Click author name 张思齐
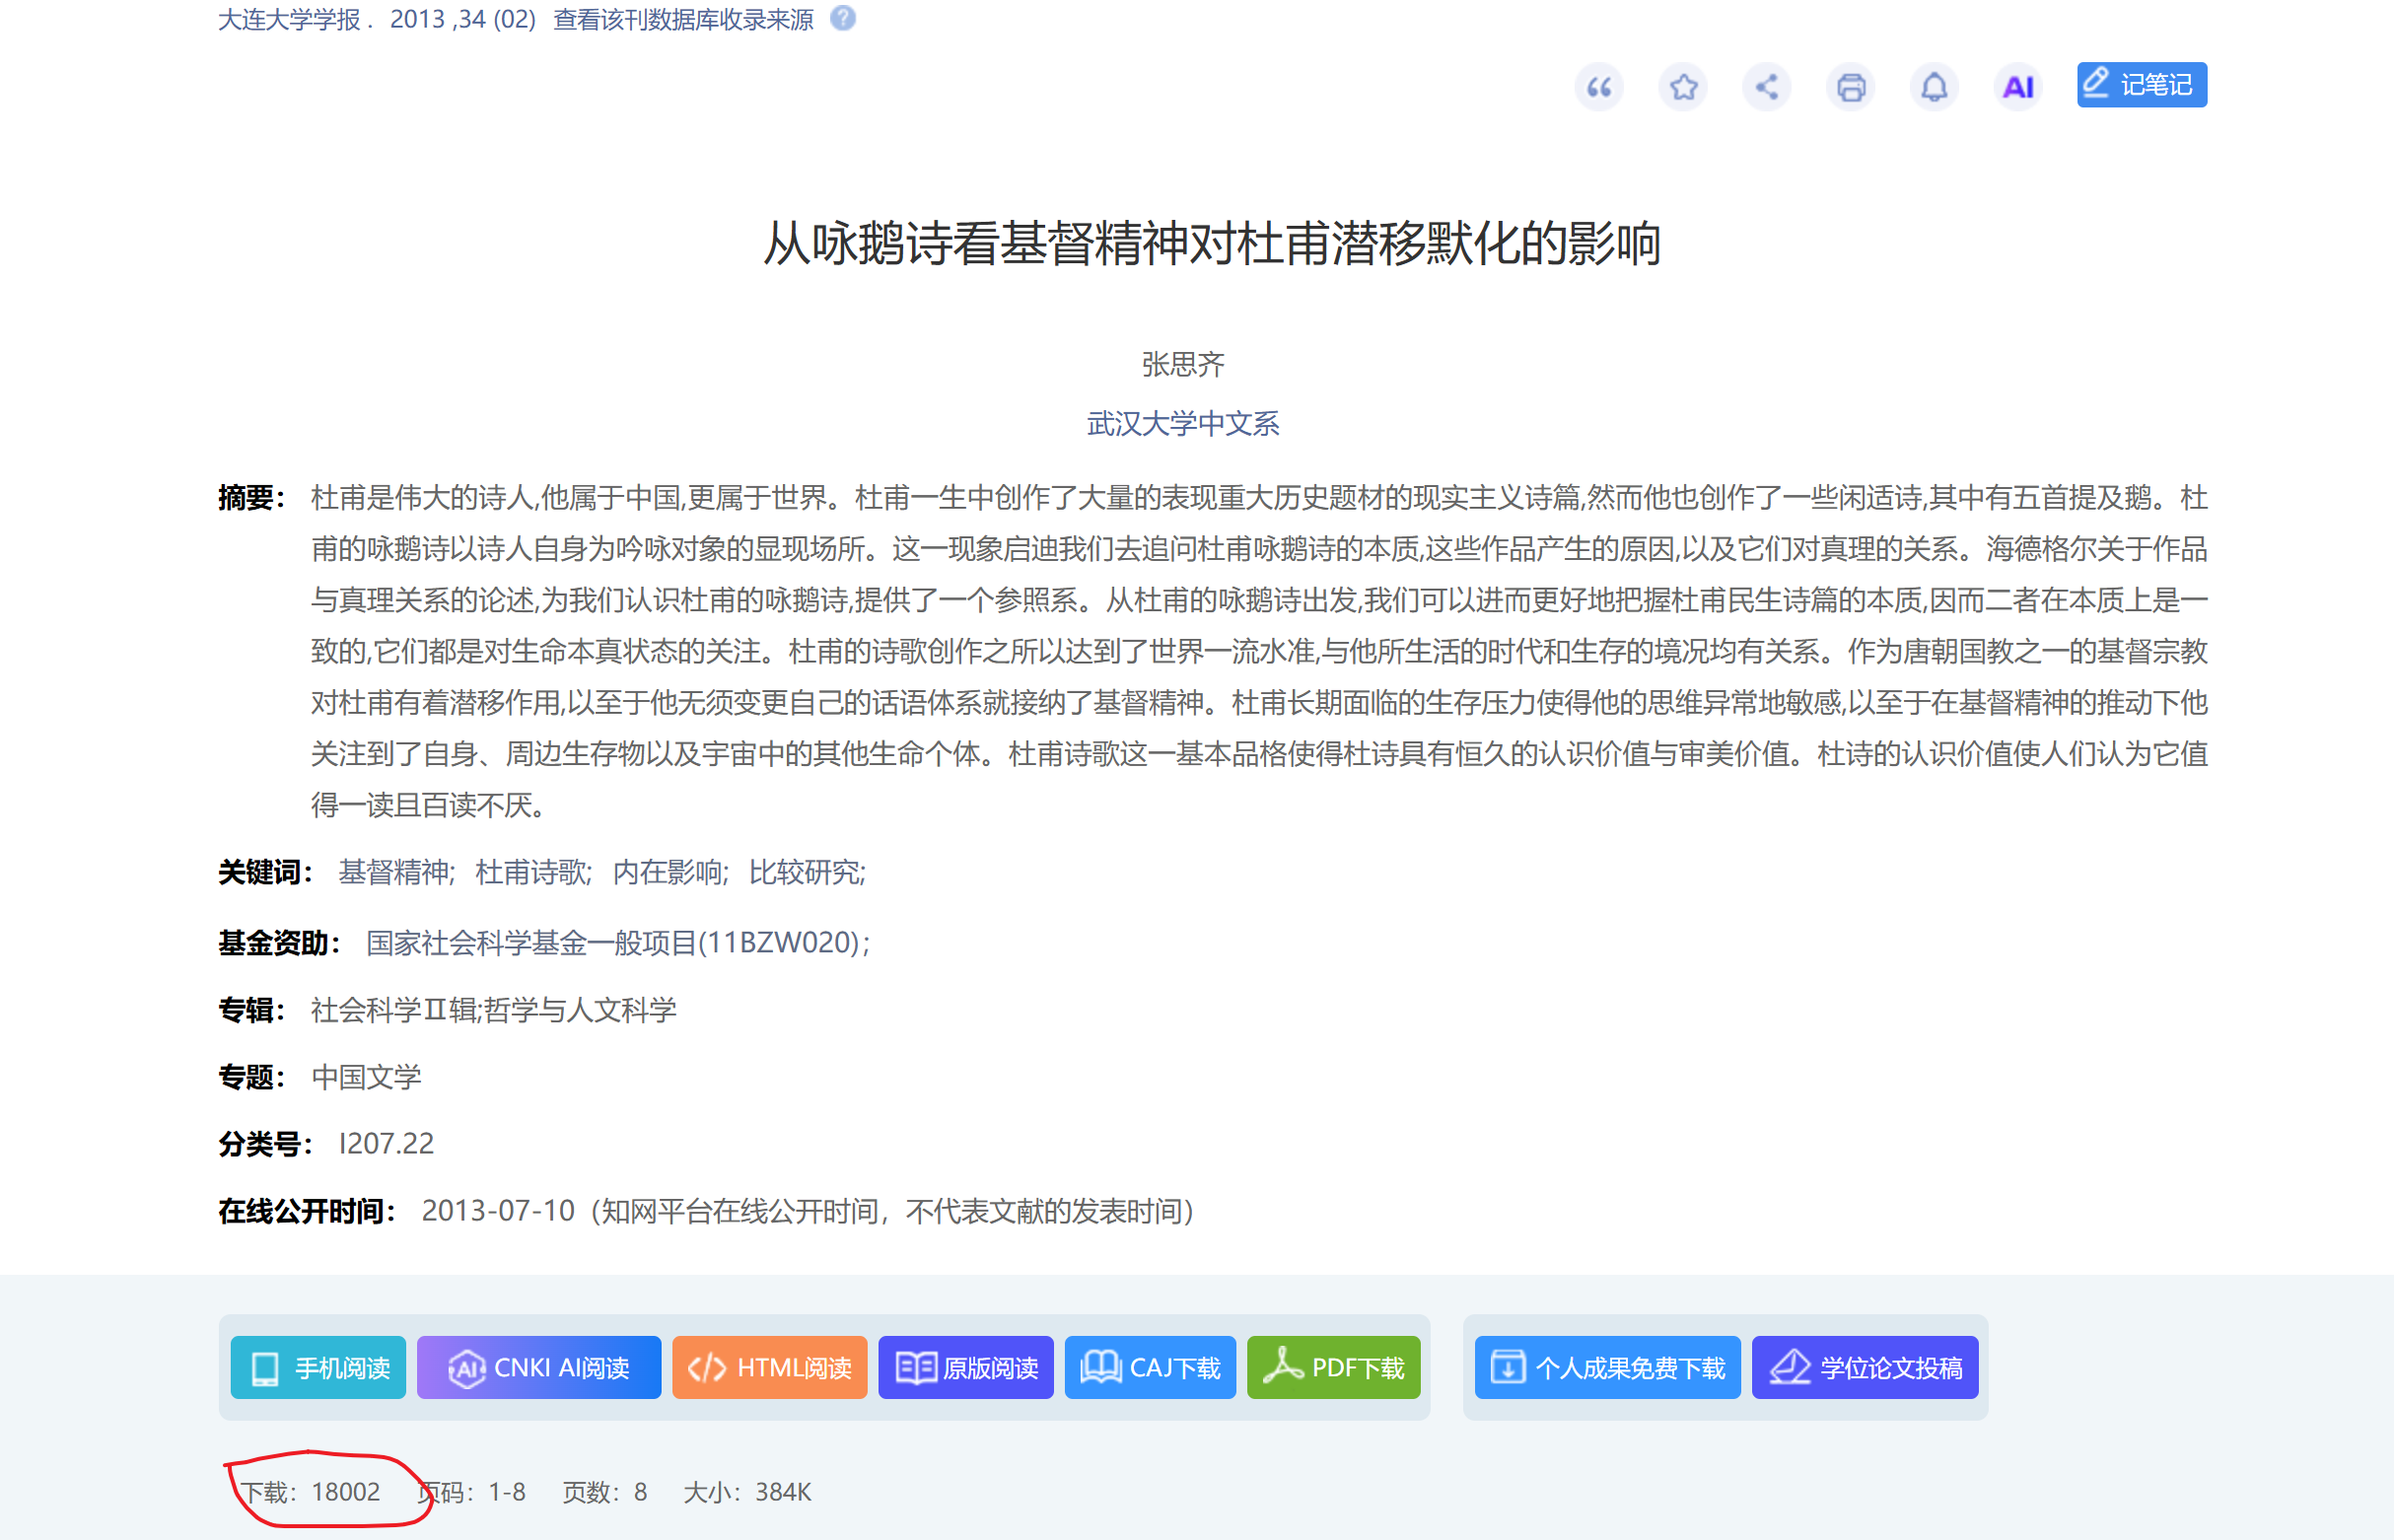The width and height of the screenshot is (2394, 1540). tap(1183, 364)
